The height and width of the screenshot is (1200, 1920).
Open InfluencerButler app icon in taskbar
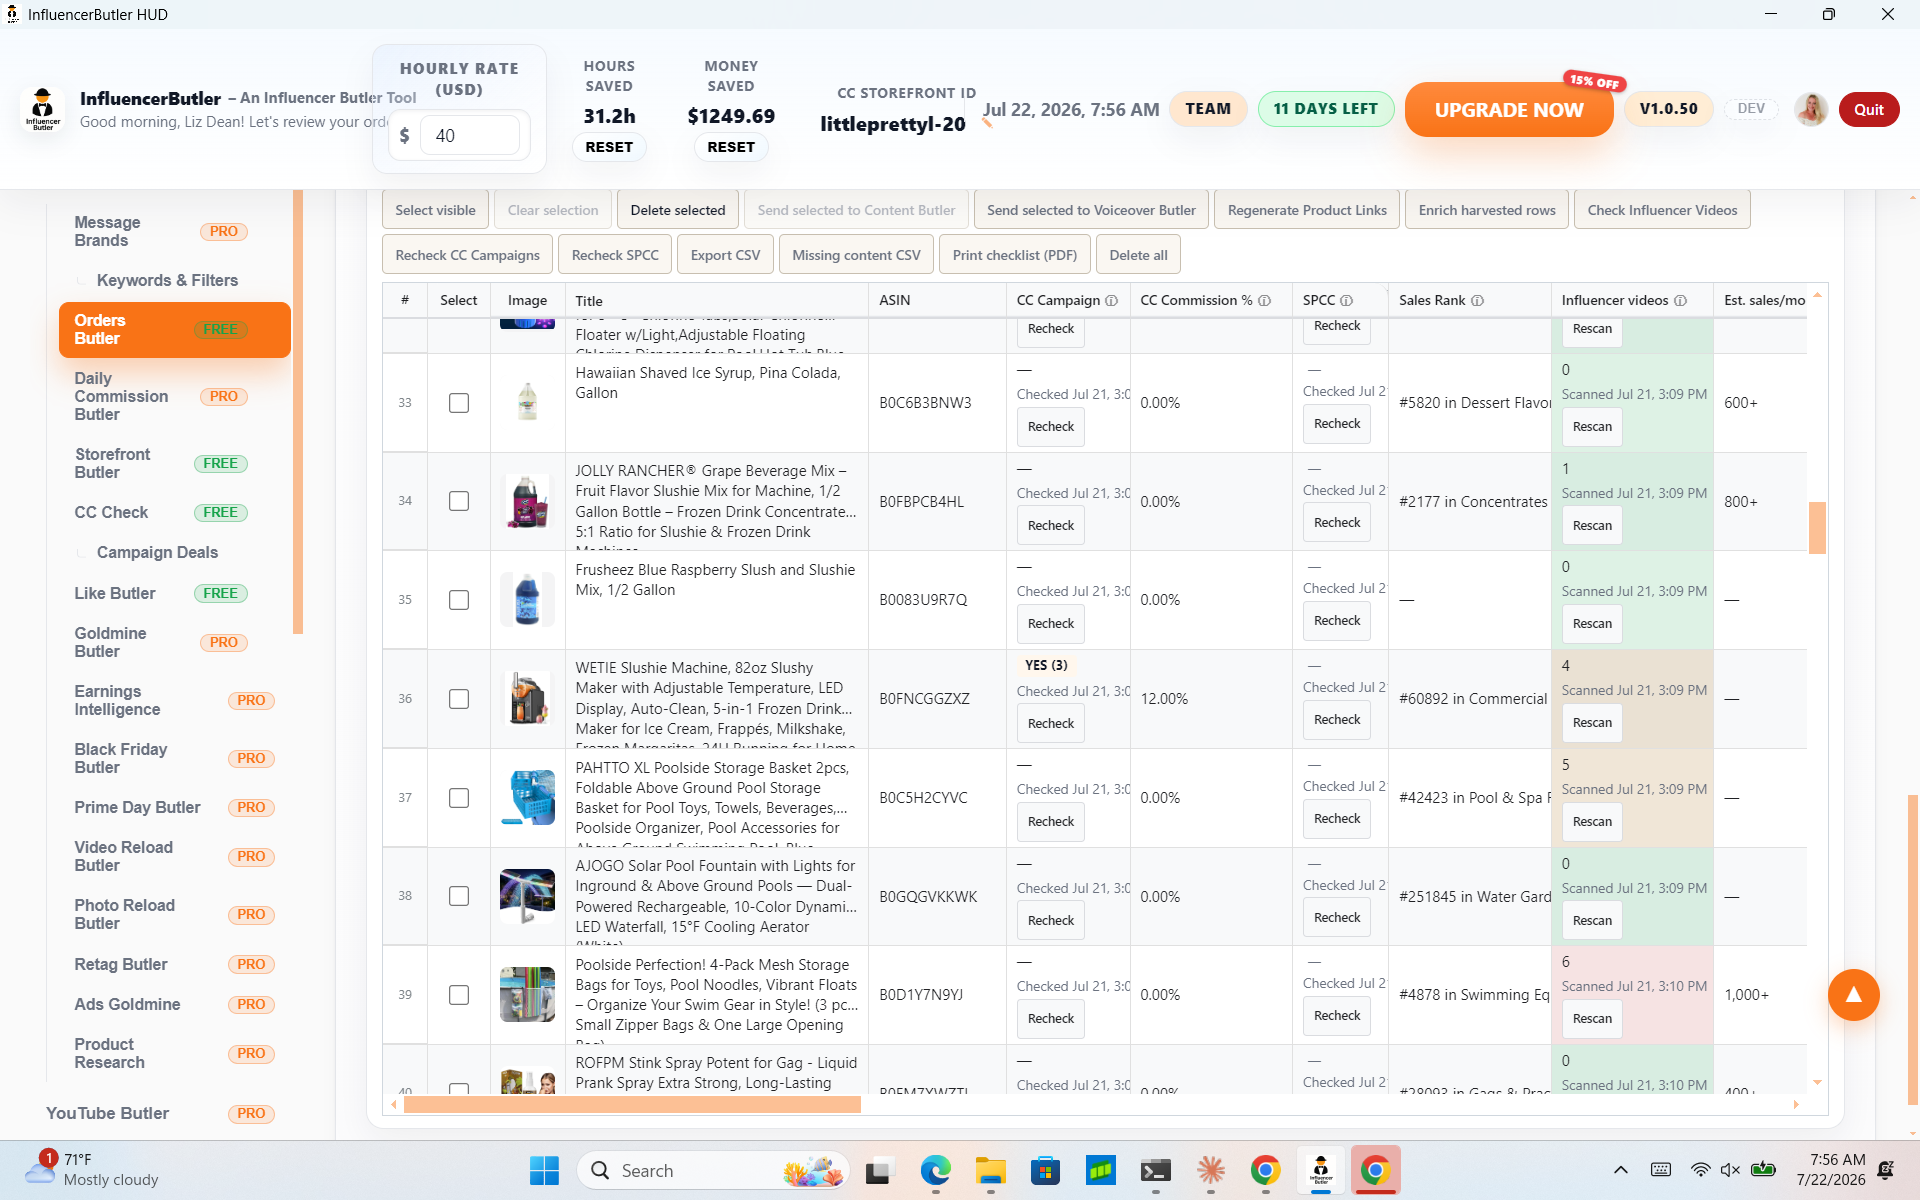point(1320,1170)
